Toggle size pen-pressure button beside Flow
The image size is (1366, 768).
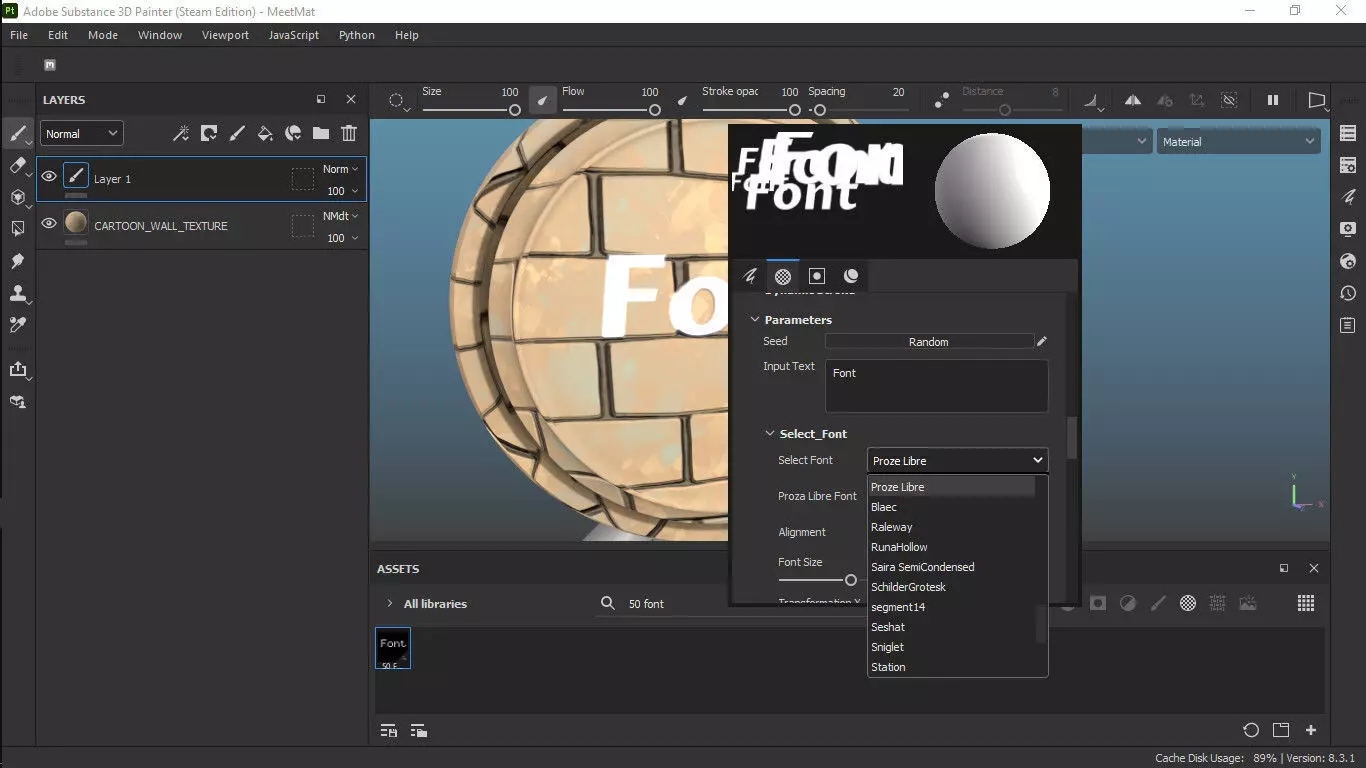click(x=543, y=100)
